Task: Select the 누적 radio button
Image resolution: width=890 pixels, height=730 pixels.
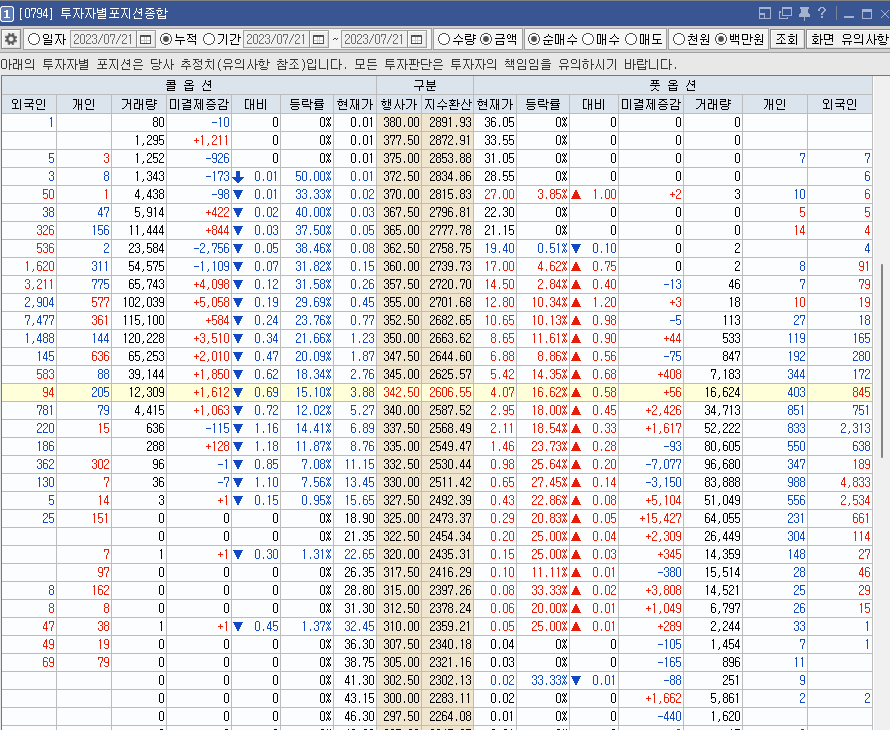Action: tap(166, 39)
